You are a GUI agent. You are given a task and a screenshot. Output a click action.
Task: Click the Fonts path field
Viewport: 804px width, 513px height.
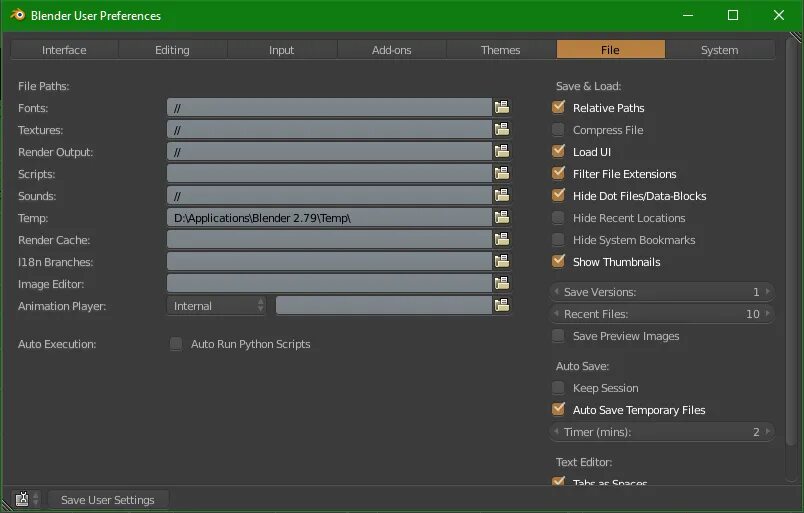pyautogui.click(x=329, y=108)
